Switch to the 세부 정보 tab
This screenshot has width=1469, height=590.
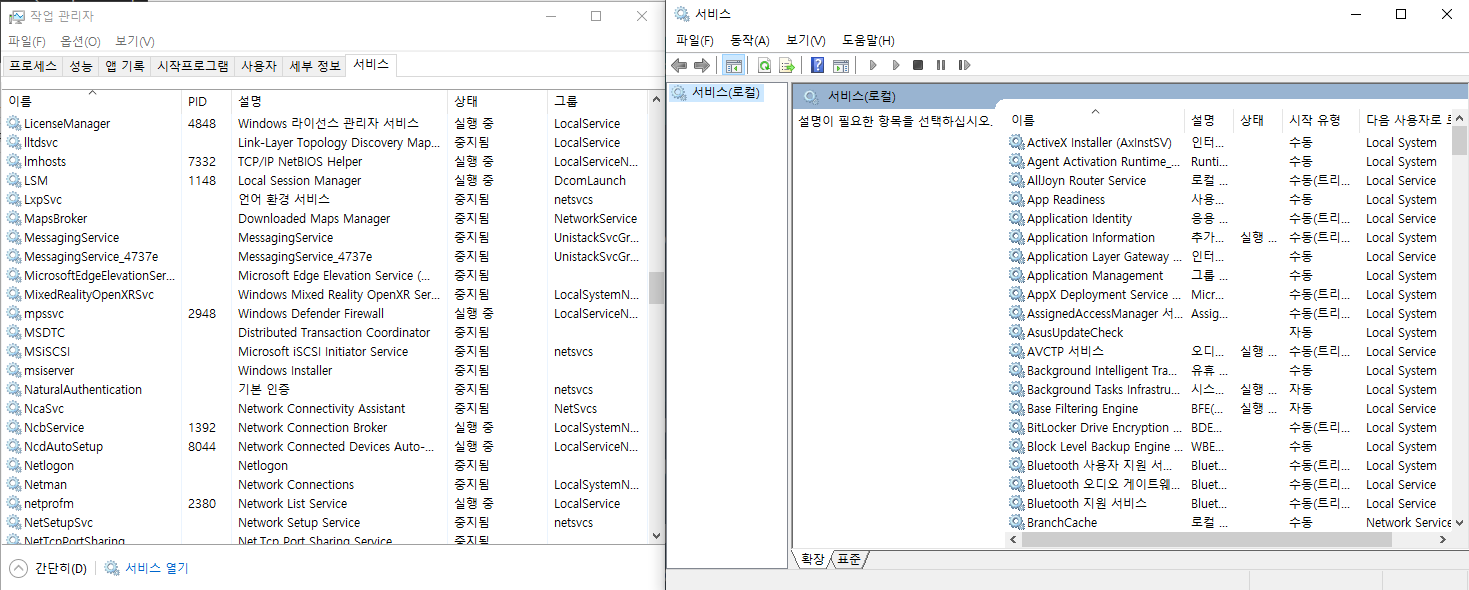pyautogui.click(x=315, y=66)
